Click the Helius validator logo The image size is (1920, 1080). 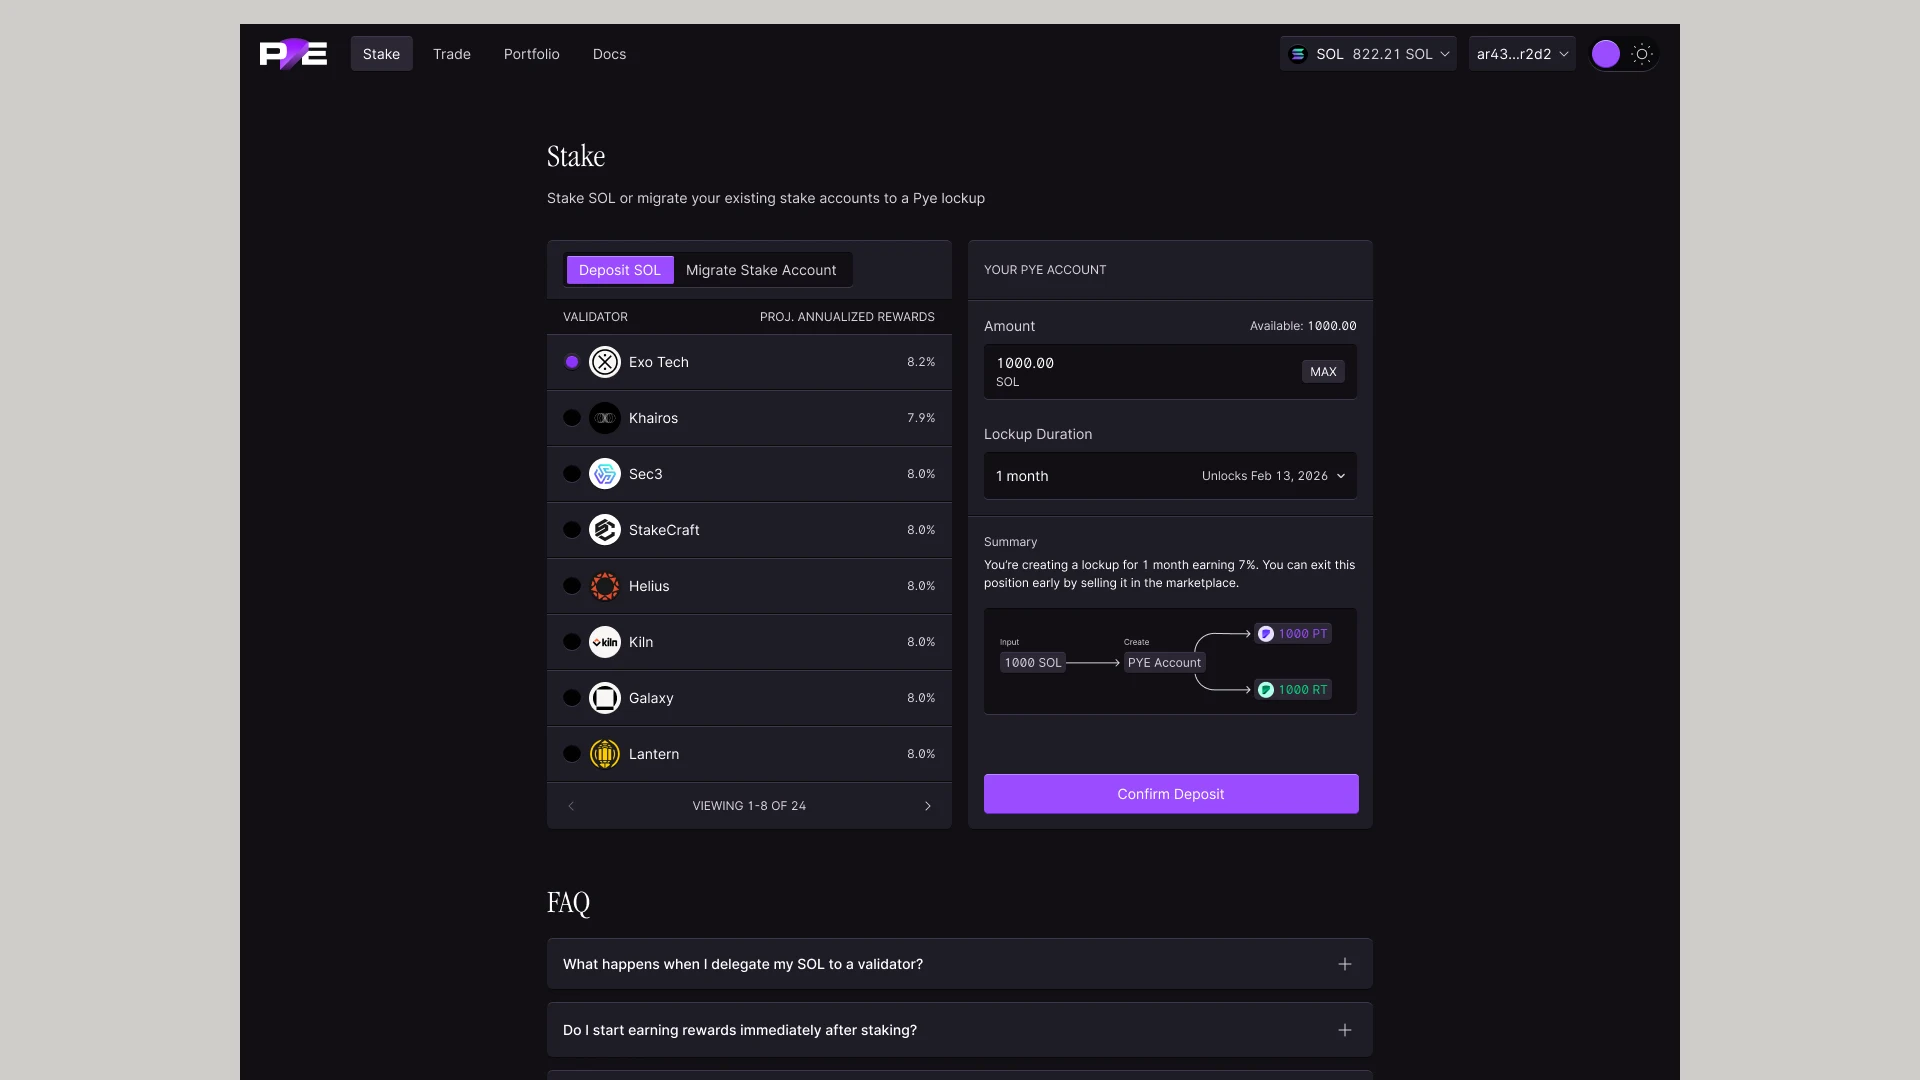(x=605, y=586)
